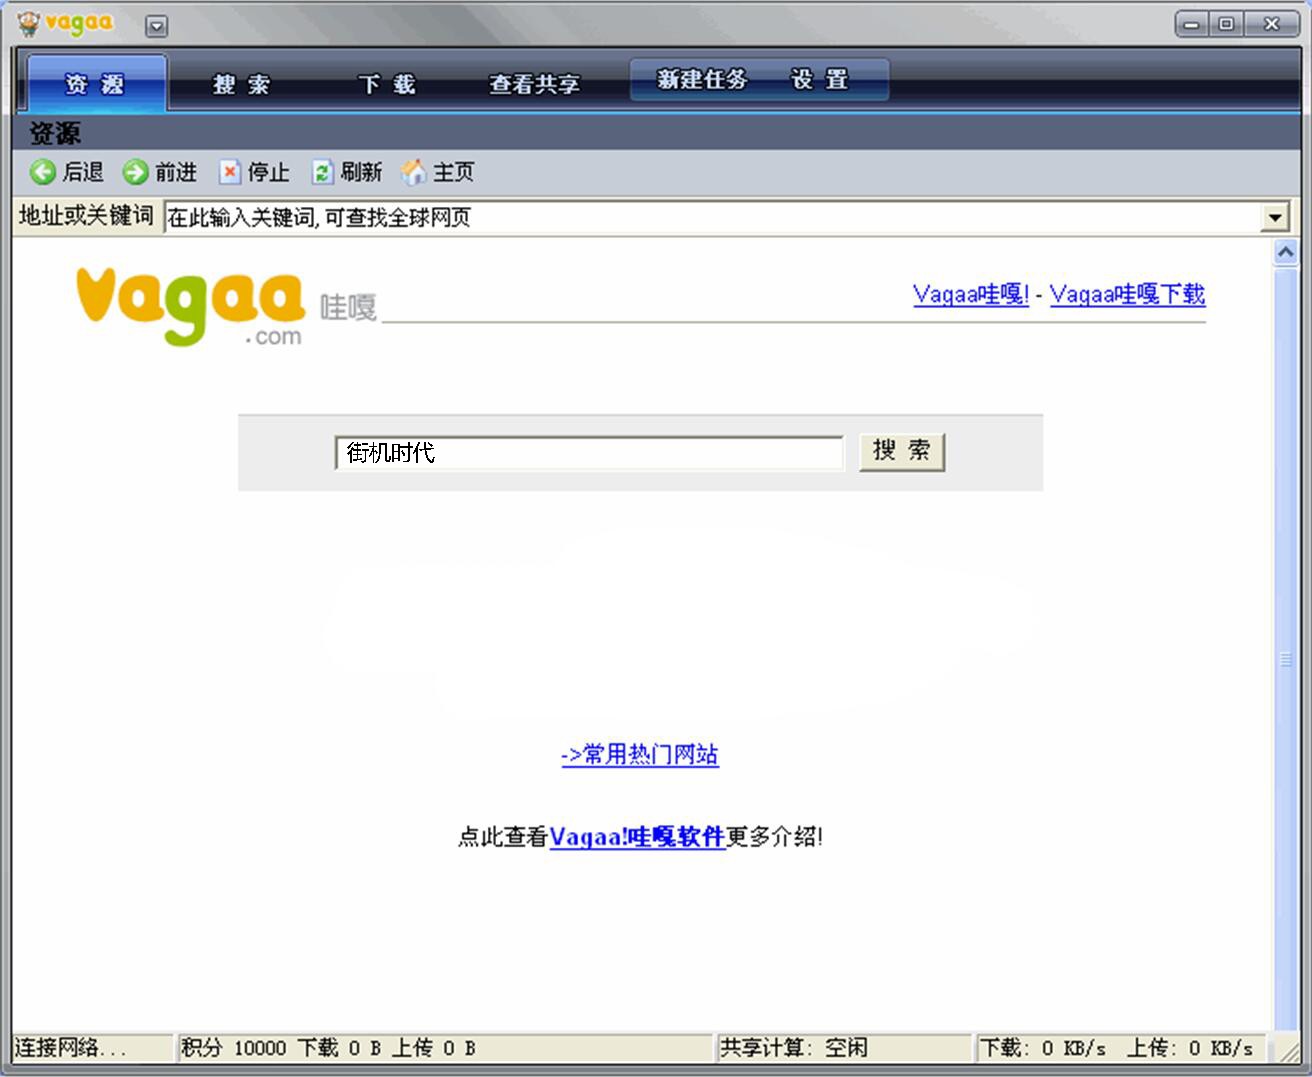Go to Home (主页) house icon

click(x=413, y=172)
